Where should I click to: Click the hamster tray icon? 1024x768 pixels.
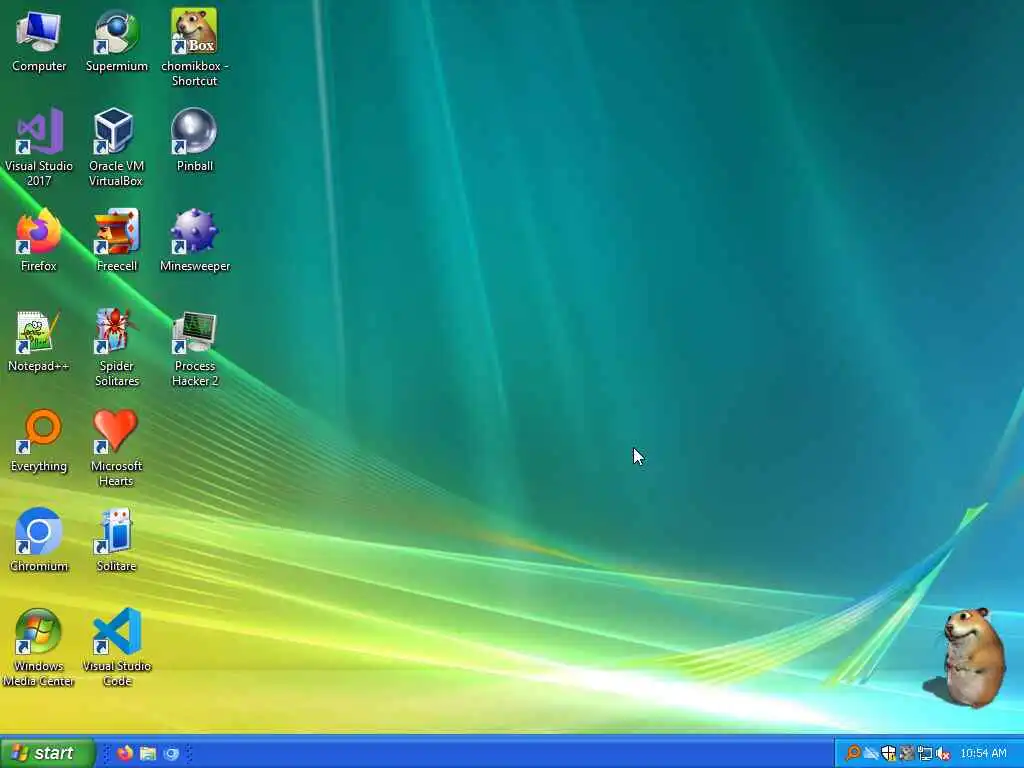pos(906,754)
